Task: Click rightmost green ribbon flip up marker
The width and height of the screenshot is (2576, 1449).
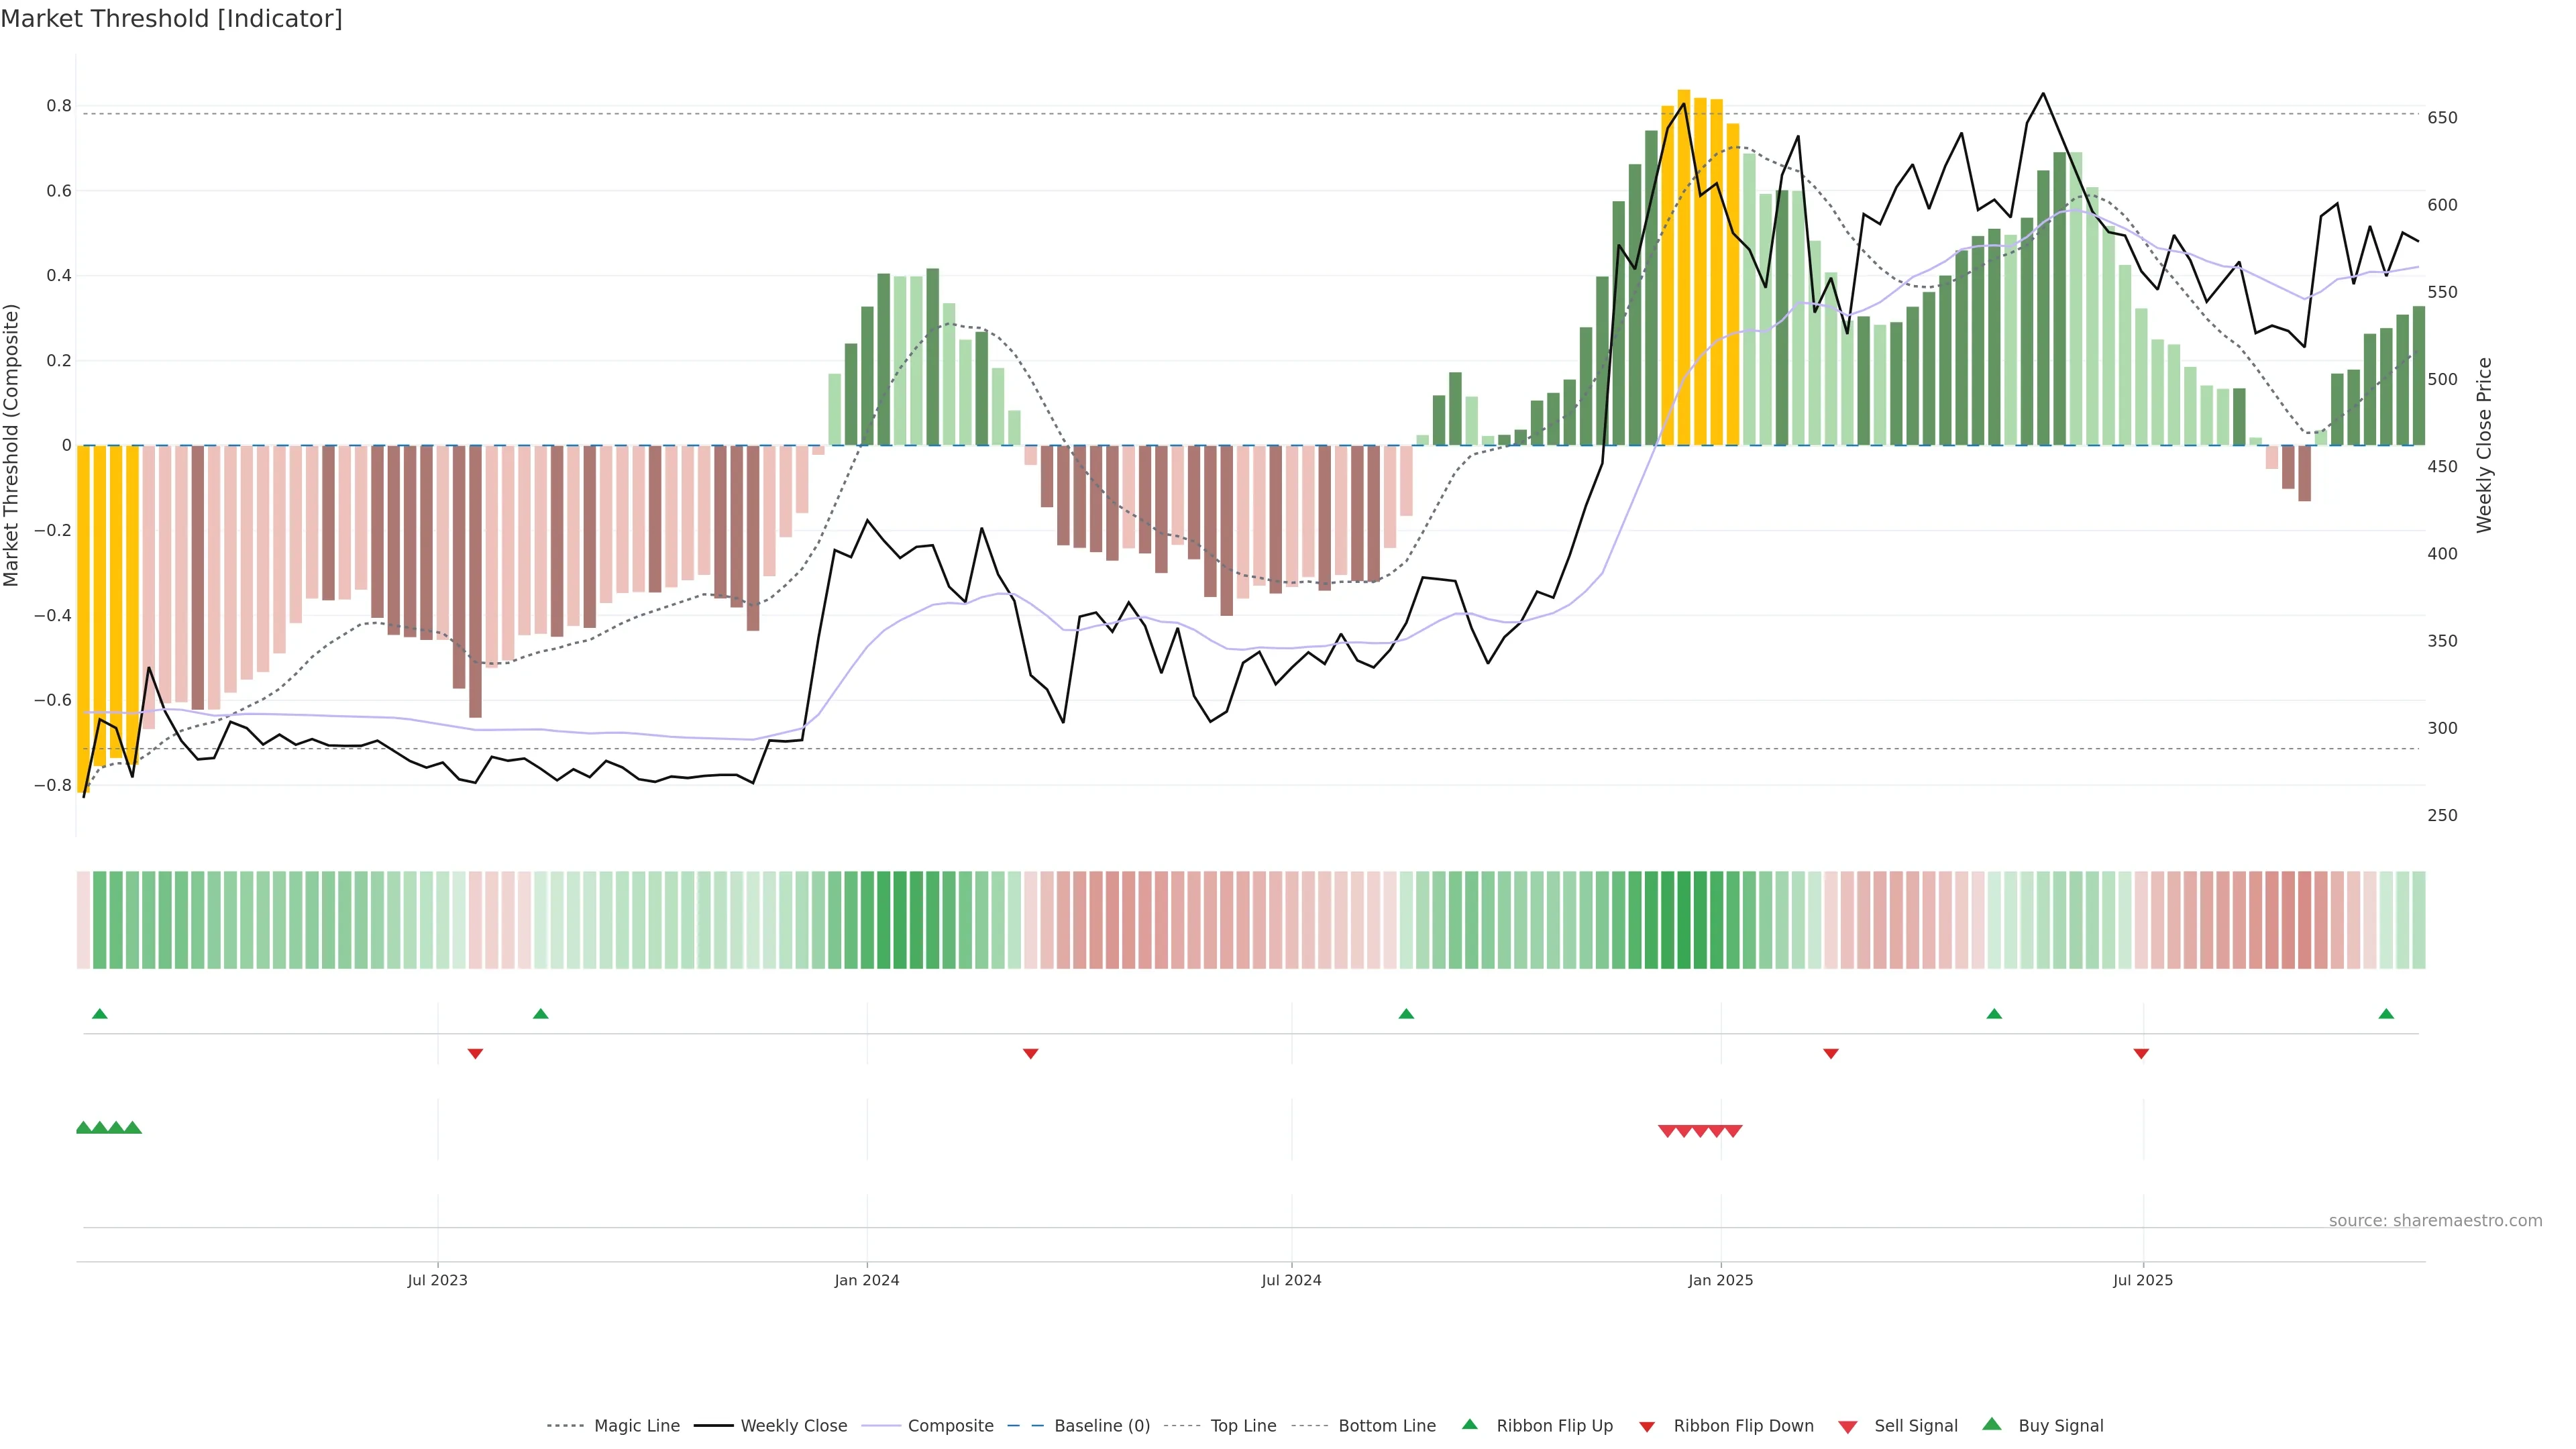Action: pos(2386,1014)
